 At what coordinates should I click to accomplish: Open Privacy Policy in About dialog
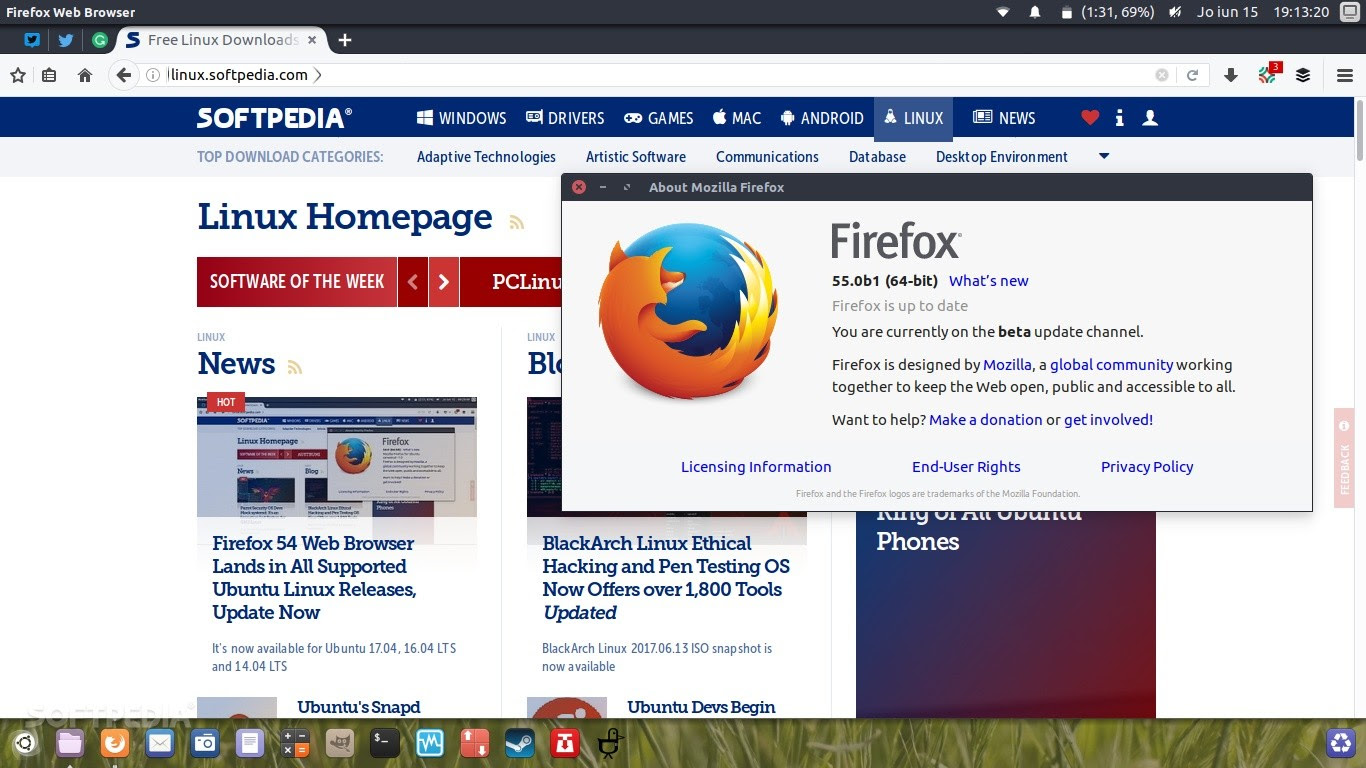(x=1147, y=467)
